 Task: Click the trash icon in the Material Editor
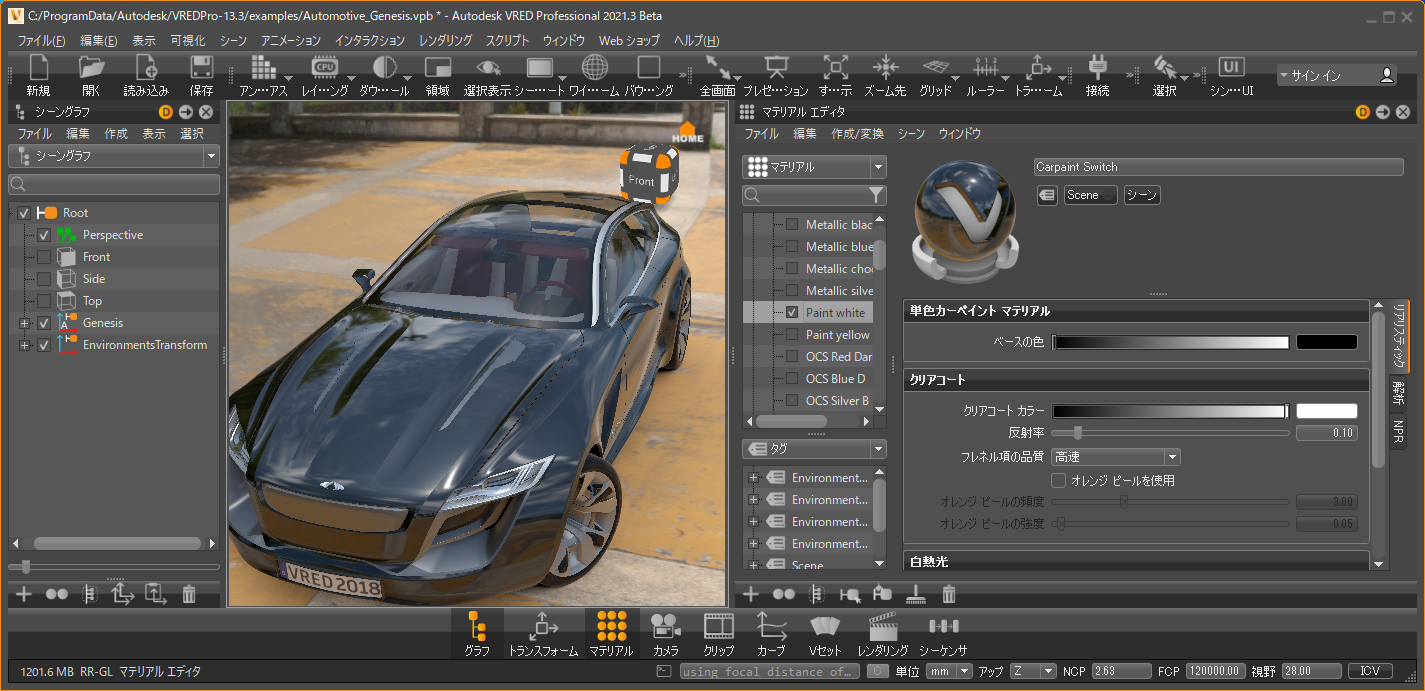949,595
